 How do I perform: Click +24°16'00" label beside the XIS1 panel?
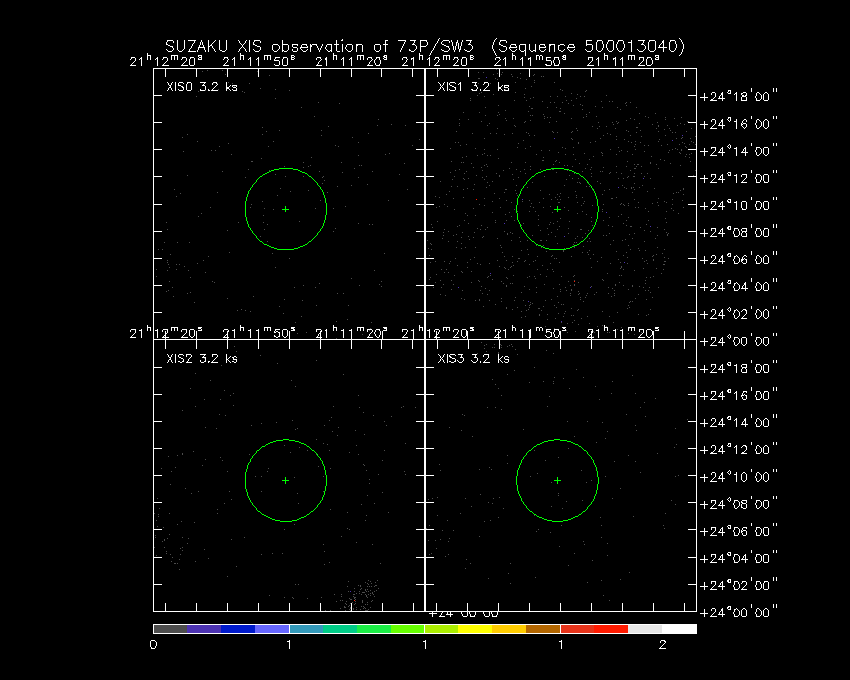click(738, 124)
